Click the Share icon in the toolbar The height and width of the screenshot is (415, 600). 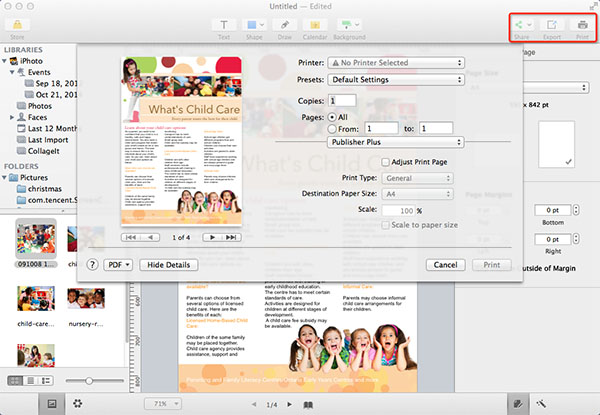(523, 24)
